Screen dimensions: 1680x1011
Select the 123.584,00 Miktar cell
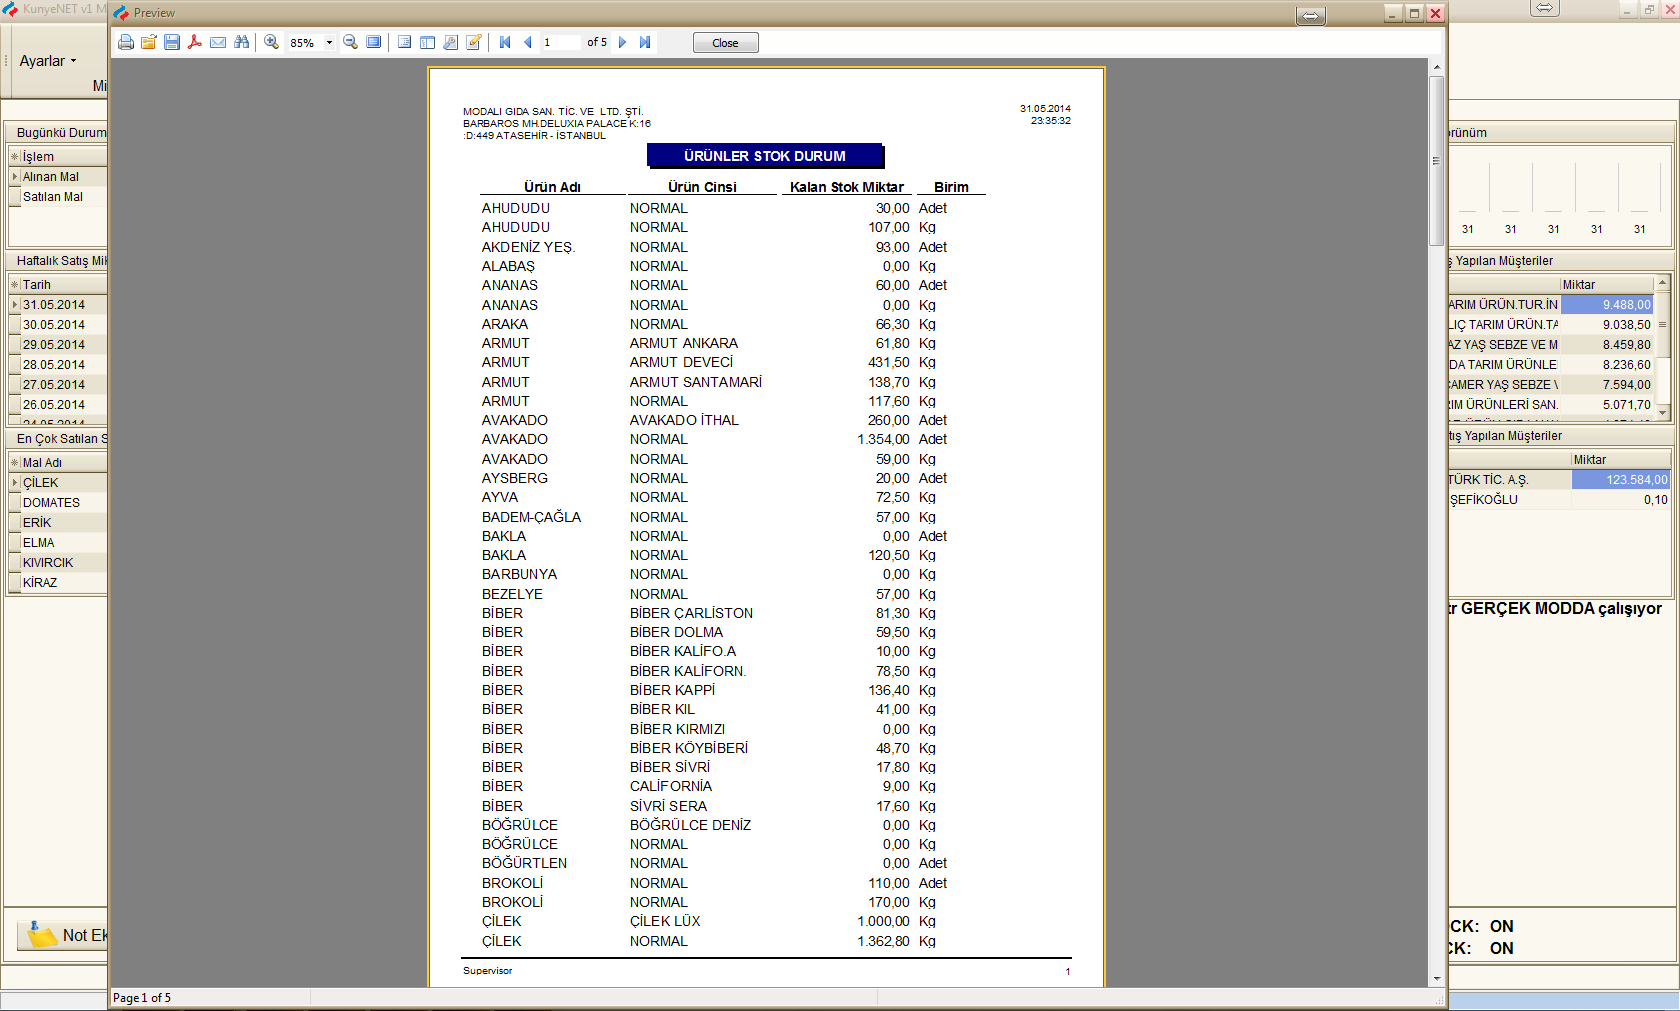coord(1620,480)
